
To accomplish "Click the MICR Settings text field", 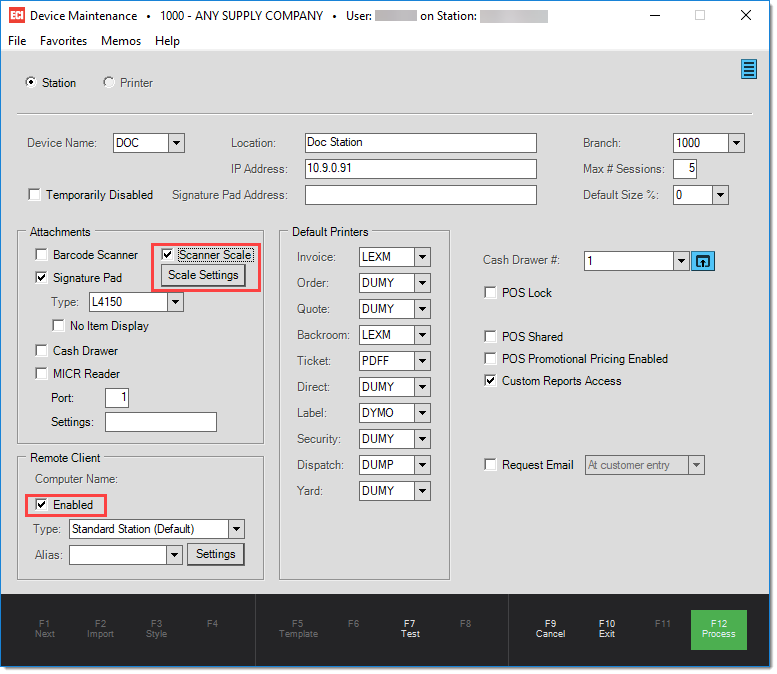I will (x=162, y=424).
